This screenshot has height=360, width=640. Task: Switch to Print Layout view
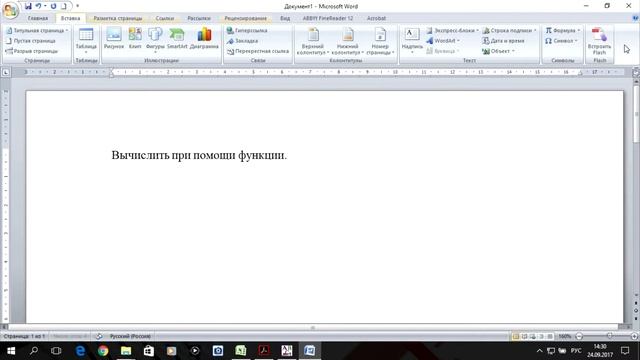516,336
